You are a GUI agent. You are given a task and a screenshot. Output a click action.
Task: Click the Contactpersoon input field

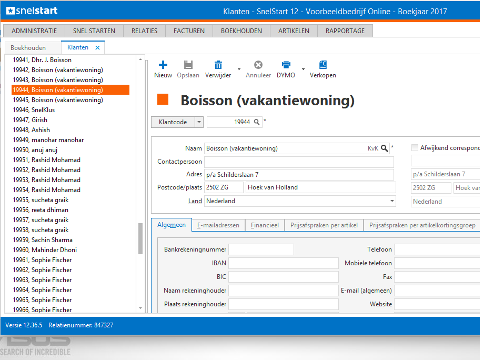pos(299,162)
